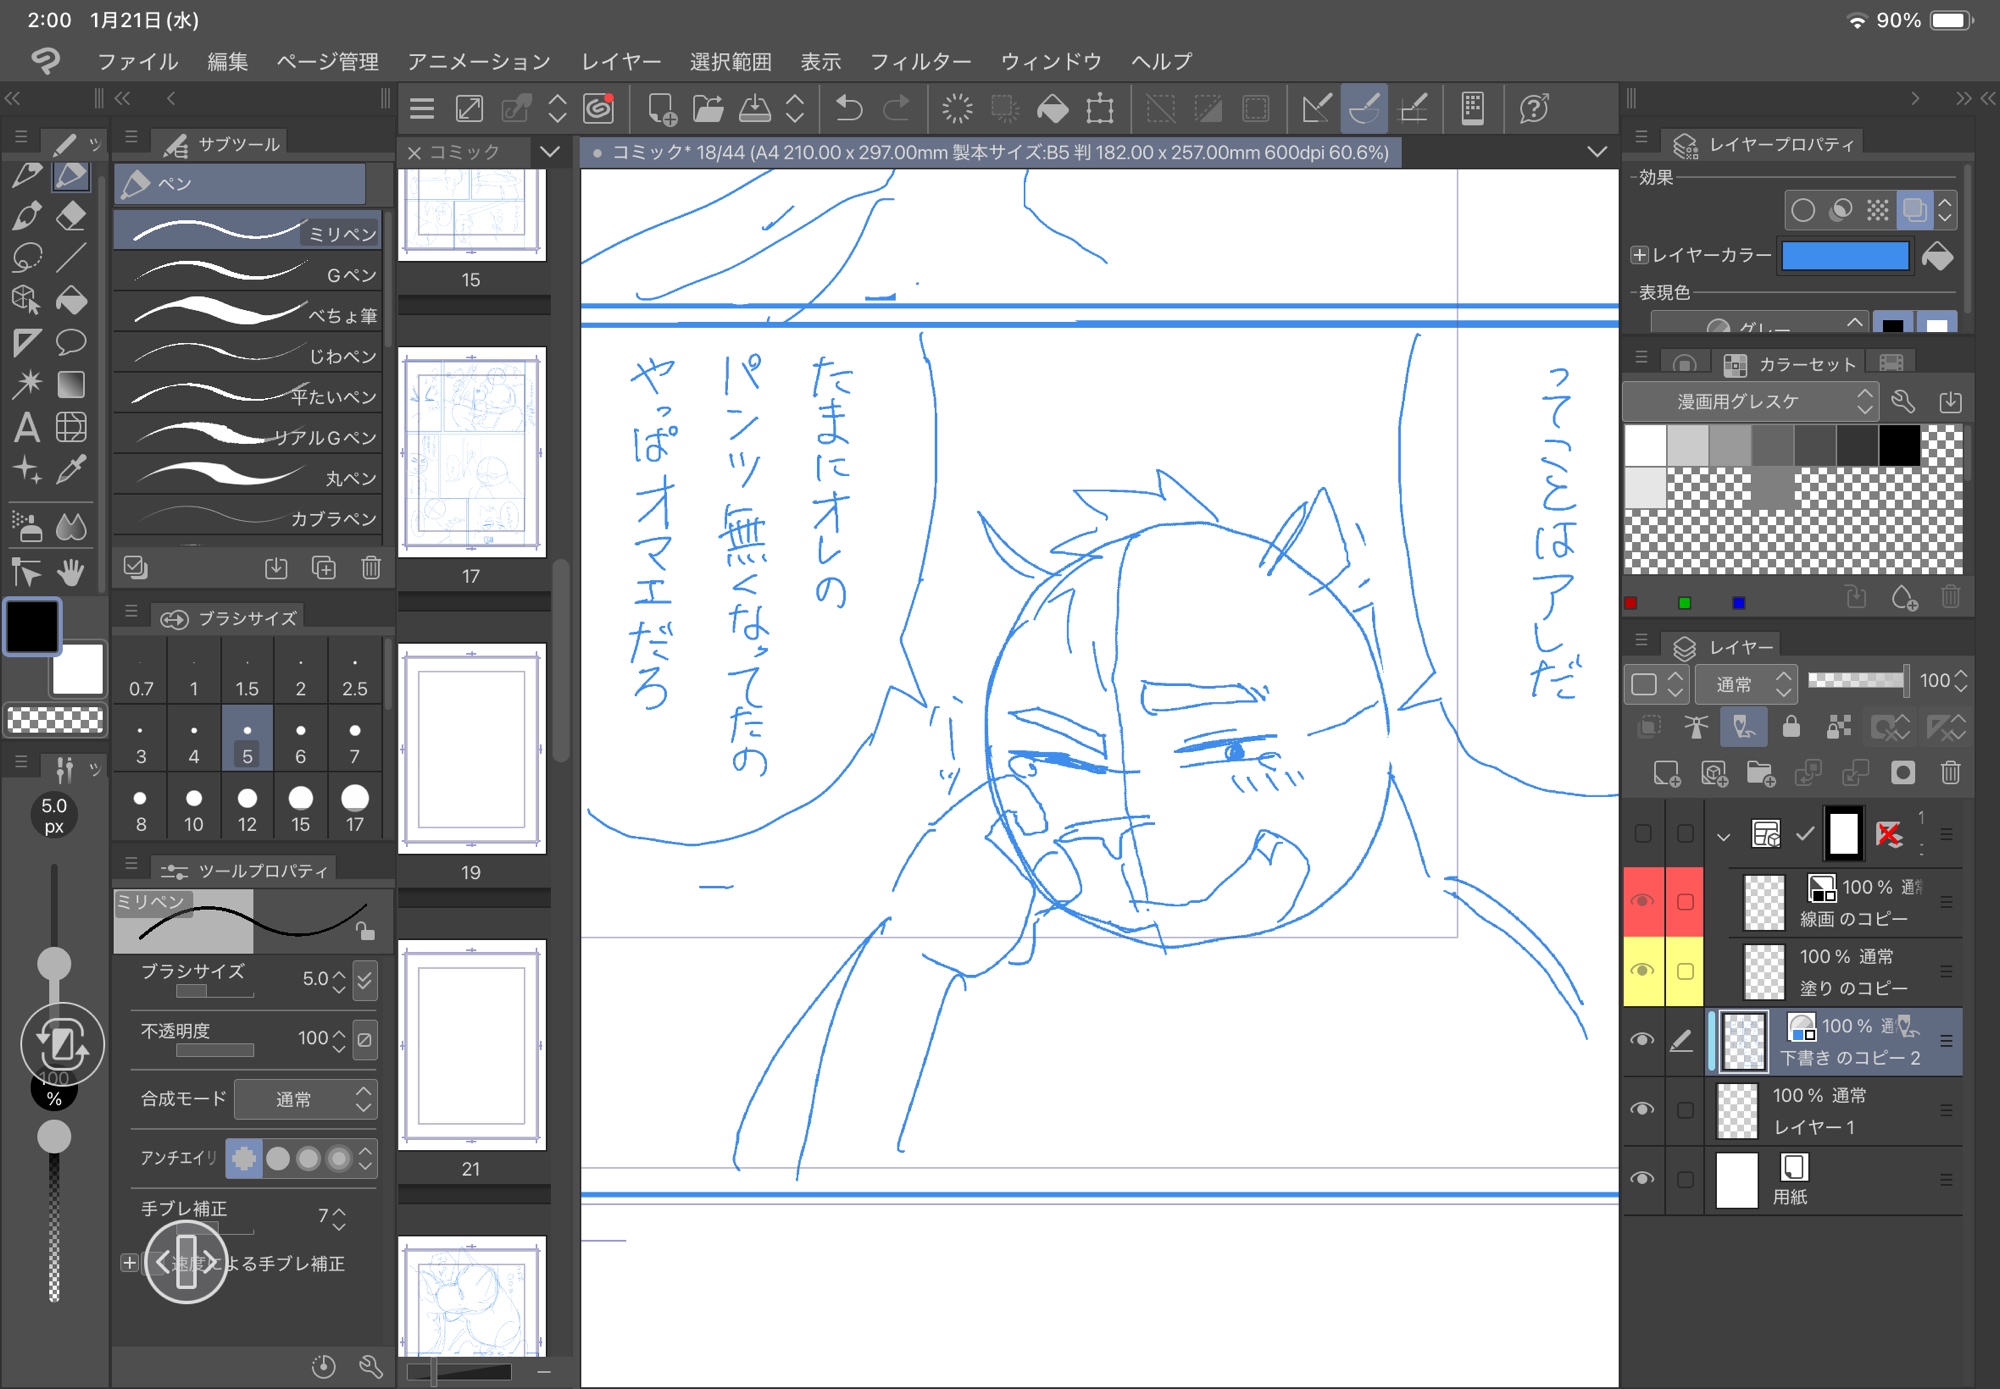Image resolution: width=2000 pixels, height=1389 pixels.
Task: Open the 合成モード dropdown in tool properties
Action: (305, 1099)
